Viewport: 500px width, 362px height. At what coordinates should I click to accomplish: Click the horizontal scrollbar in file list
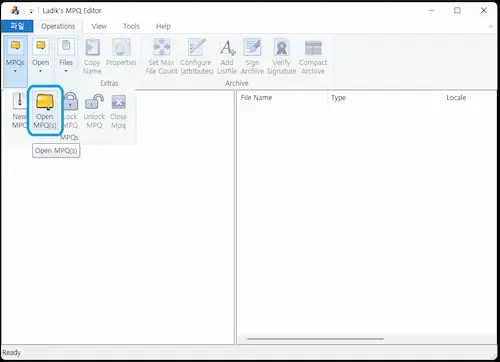coord(315,339)
